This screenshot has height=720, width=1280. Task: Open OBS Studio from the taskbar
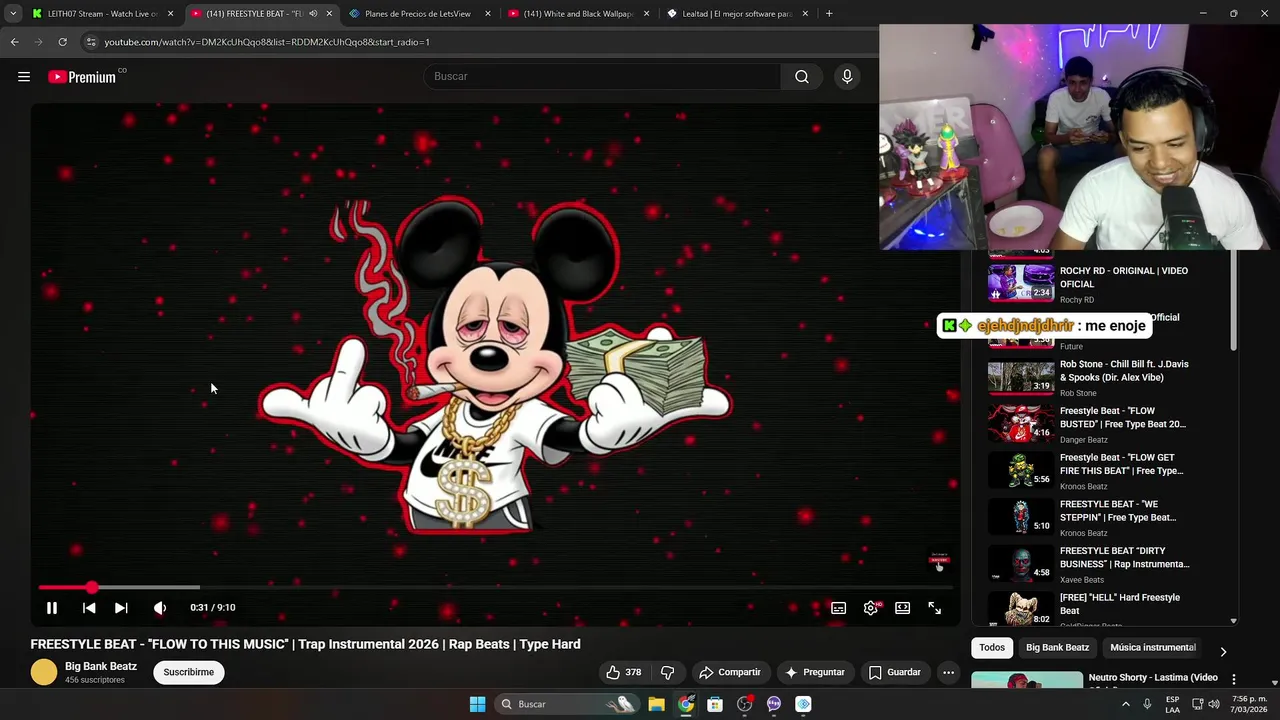tap(744, 704)
